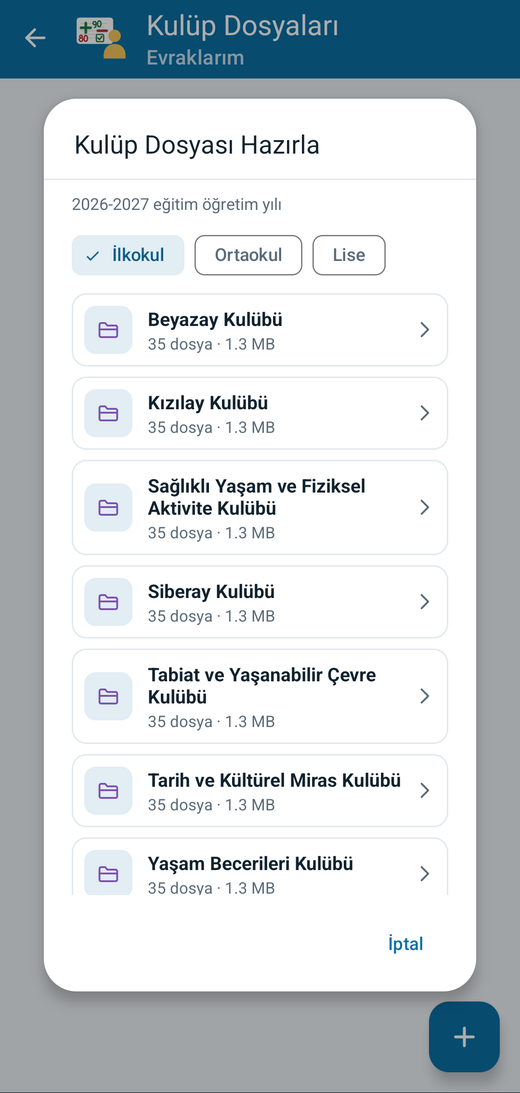Select Tarih ve Kültürel Miras Kulübü title
The height and width of the screenshot is (1093, 520).
click(x=274, y=780)
